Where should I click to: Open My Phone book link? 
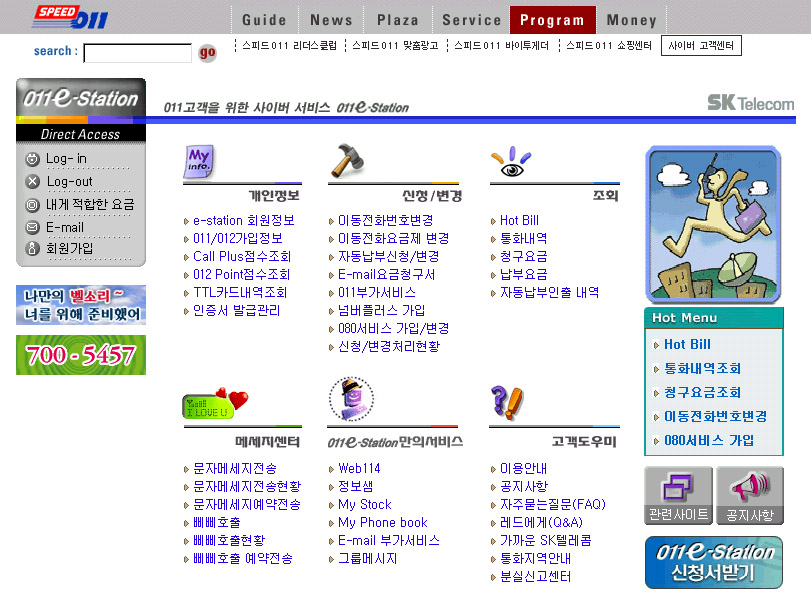coord(383,522)
